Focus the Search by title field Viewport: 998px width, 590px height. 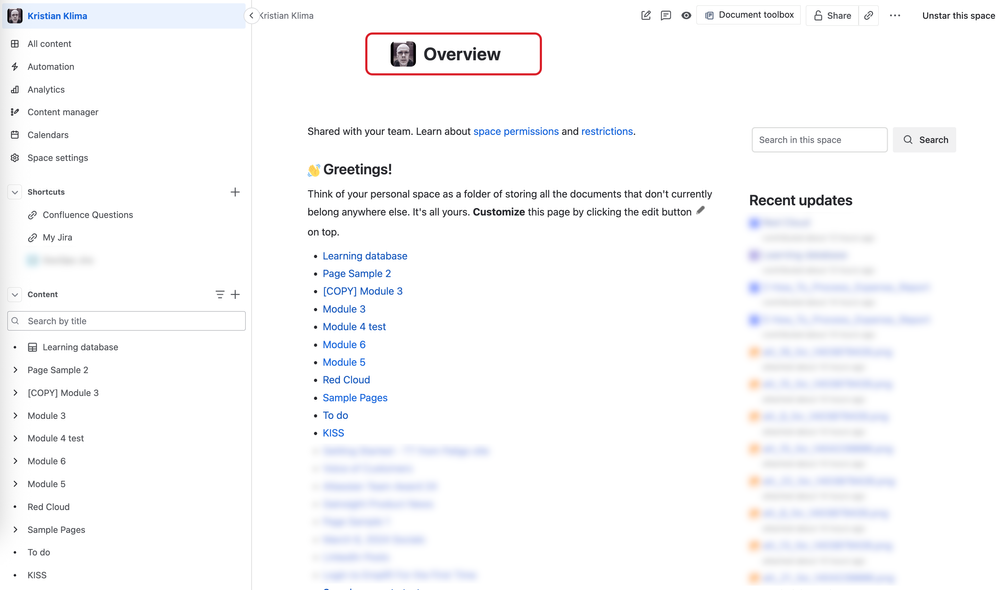point(126,321)
